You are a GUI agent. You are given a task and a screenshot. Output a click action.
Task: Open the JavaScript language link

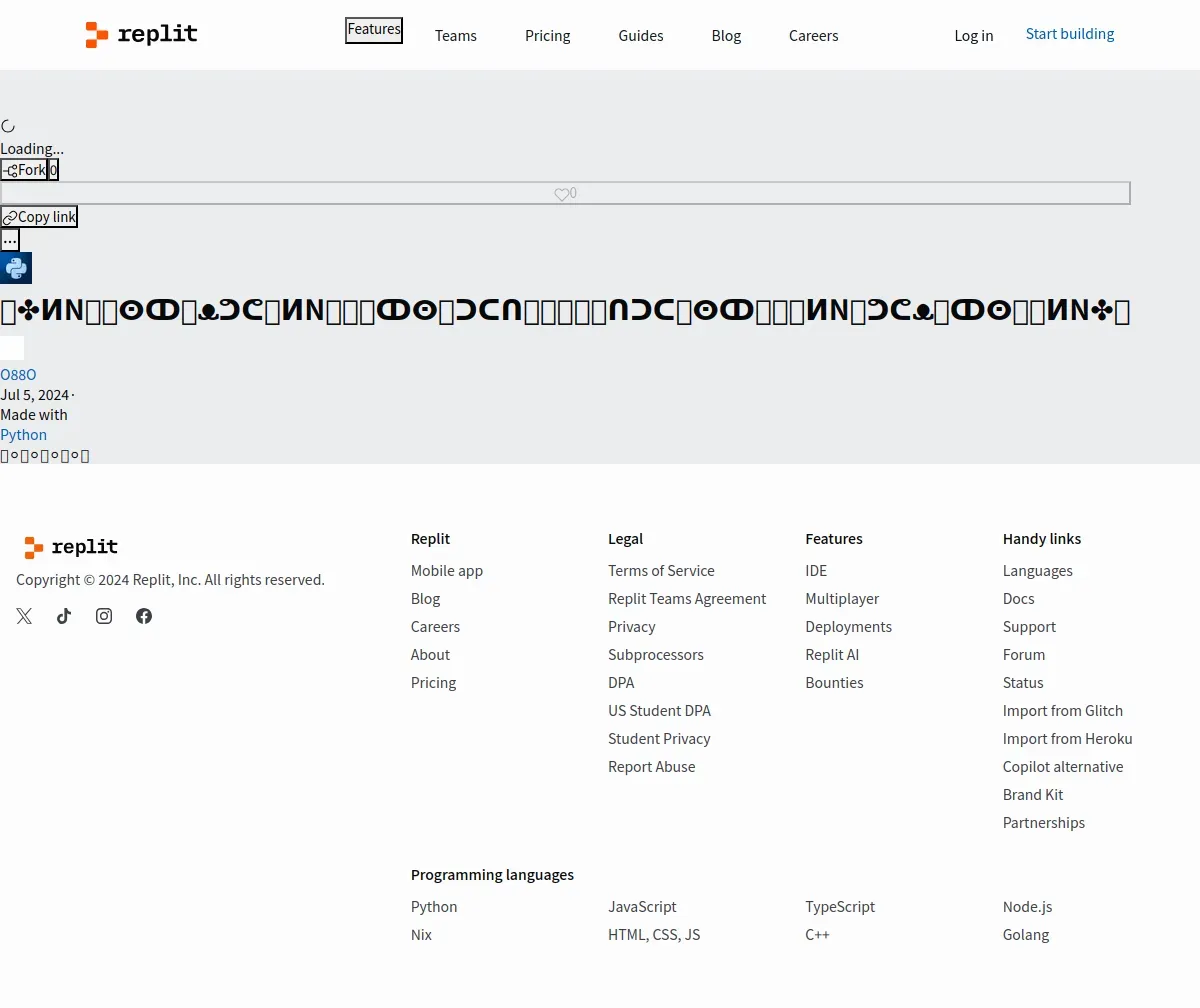(642, 907)
